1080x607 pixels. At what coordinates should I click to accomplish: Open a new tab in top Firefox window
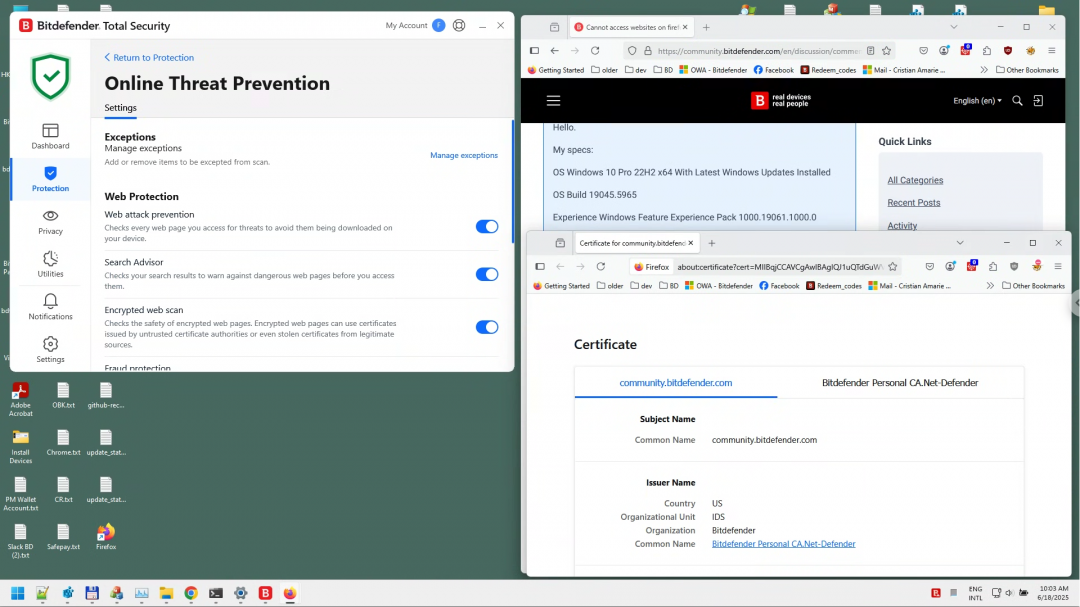(706, 28)
